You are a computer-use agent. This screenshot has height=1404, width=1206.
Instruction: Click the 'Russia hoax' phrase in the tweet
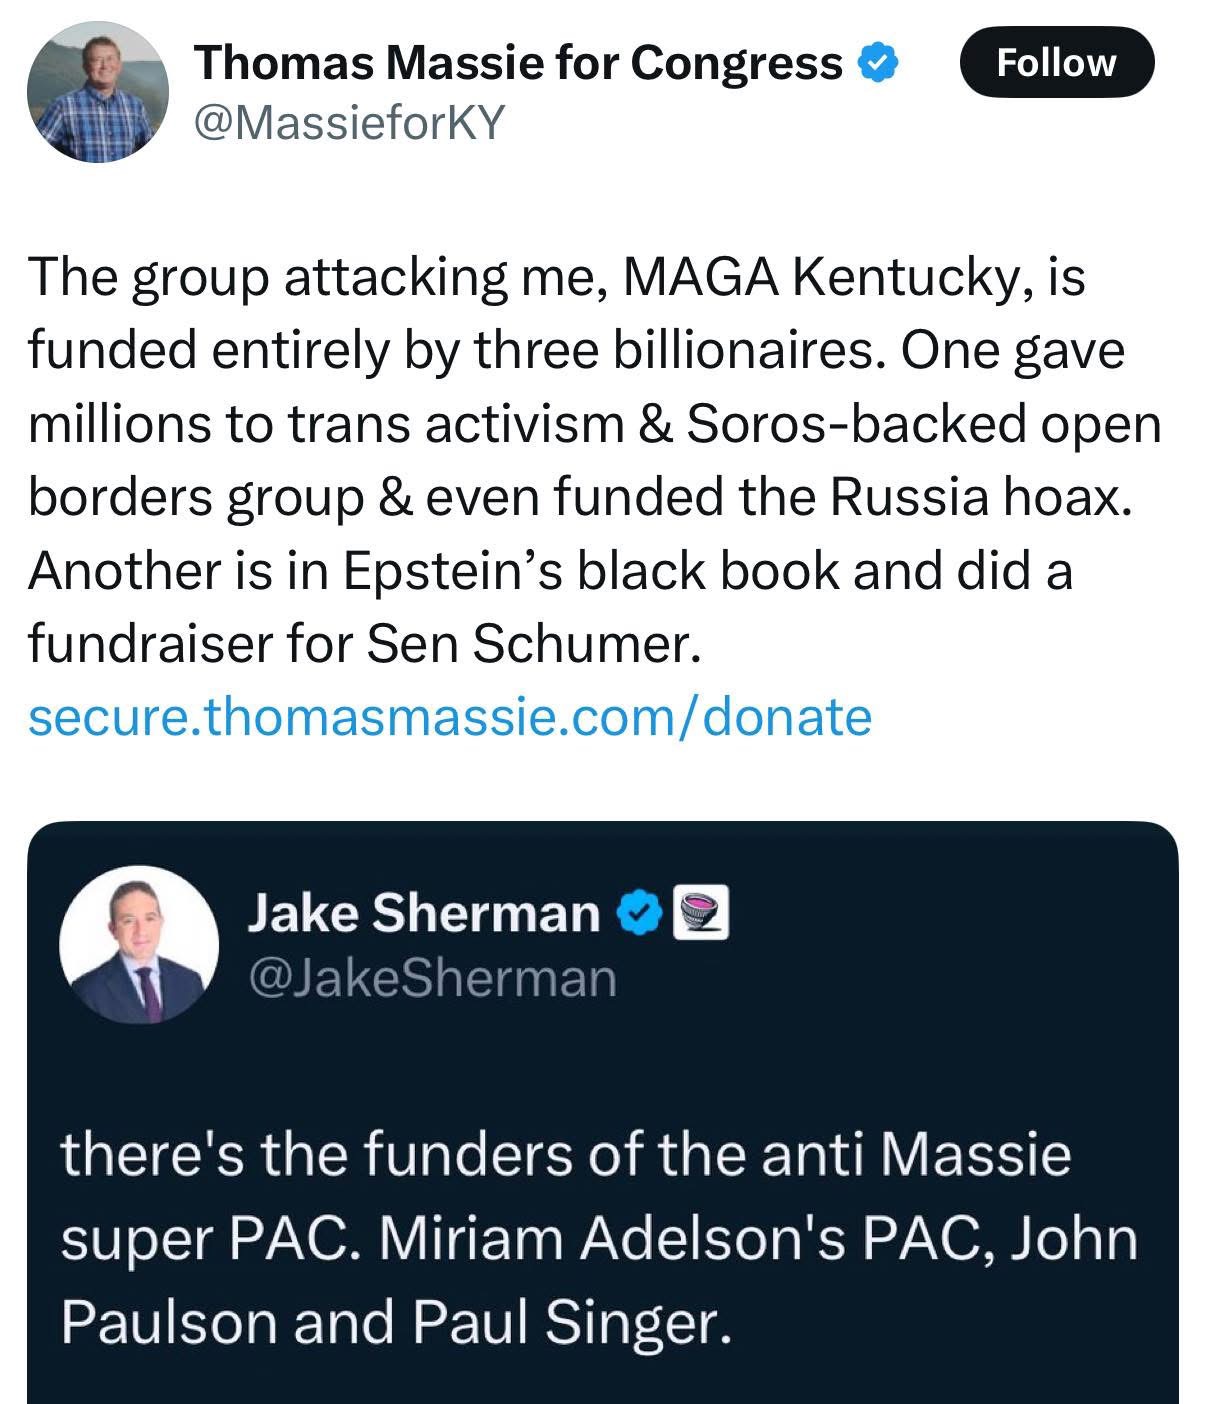(x=975, y=498)
